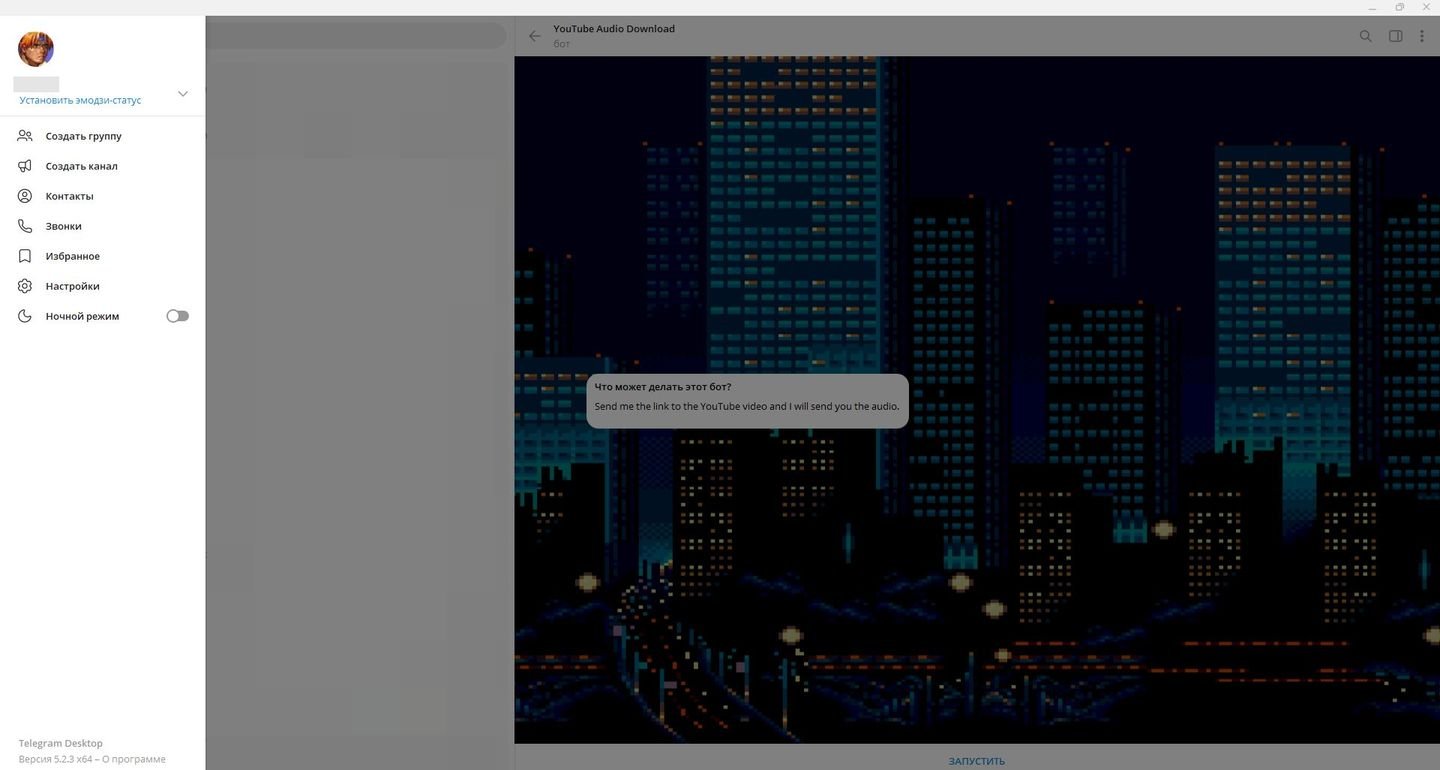The height and width of the screenshot is (770, 1440).
Task: Click the Saved Messages bookmark icon
Action: coord(25,256)
